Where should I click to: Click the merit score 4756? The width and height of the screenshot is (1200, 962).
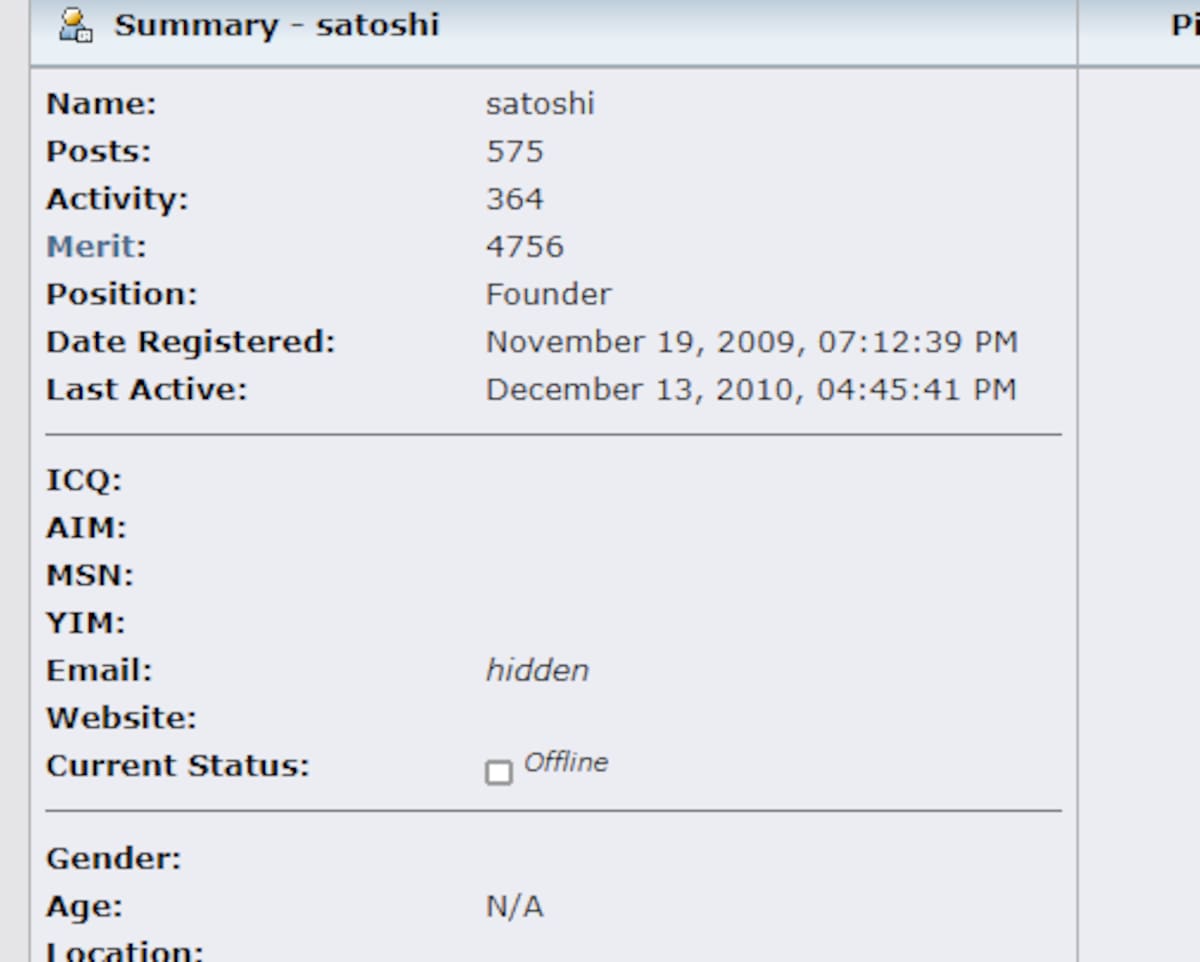point(524,246)
